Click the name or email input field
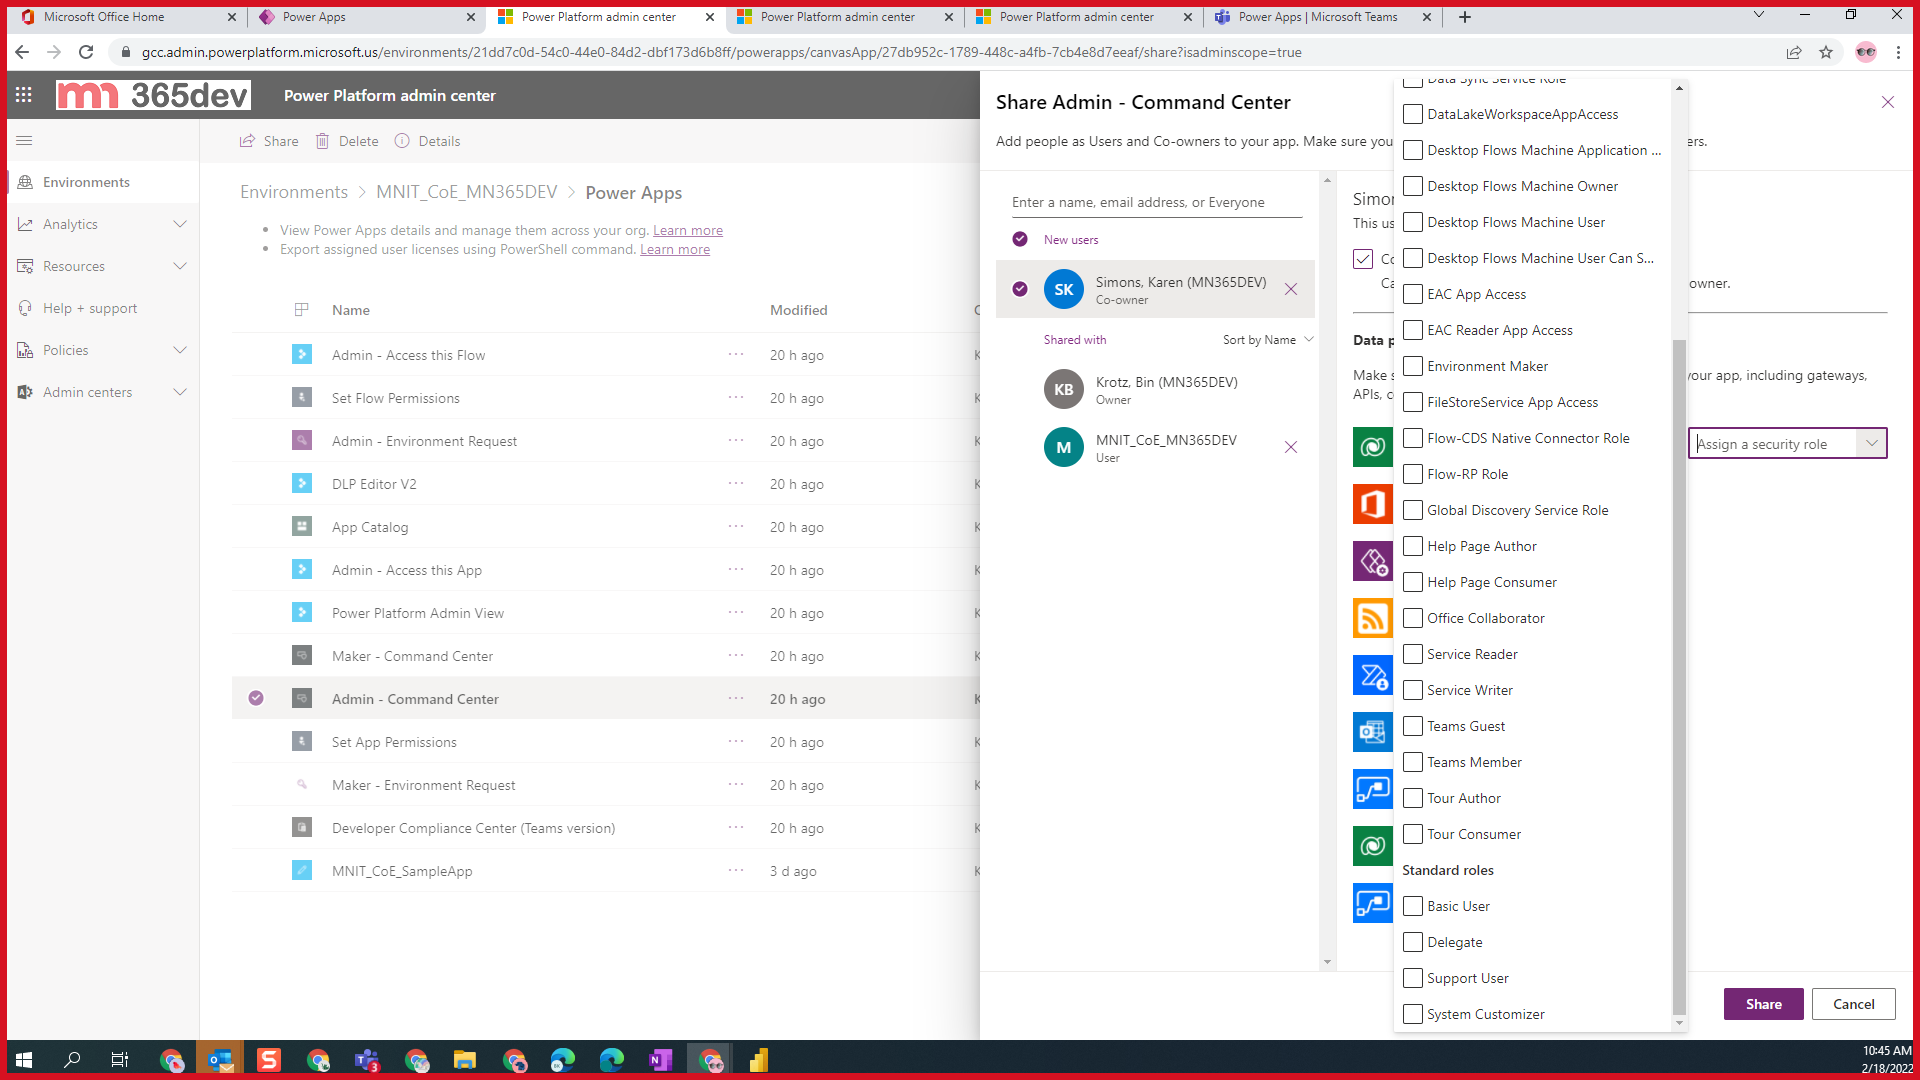Image resolution: width=1920 pixels, height=1080 pixels. pyautogui.click(x=1156, y=202)
